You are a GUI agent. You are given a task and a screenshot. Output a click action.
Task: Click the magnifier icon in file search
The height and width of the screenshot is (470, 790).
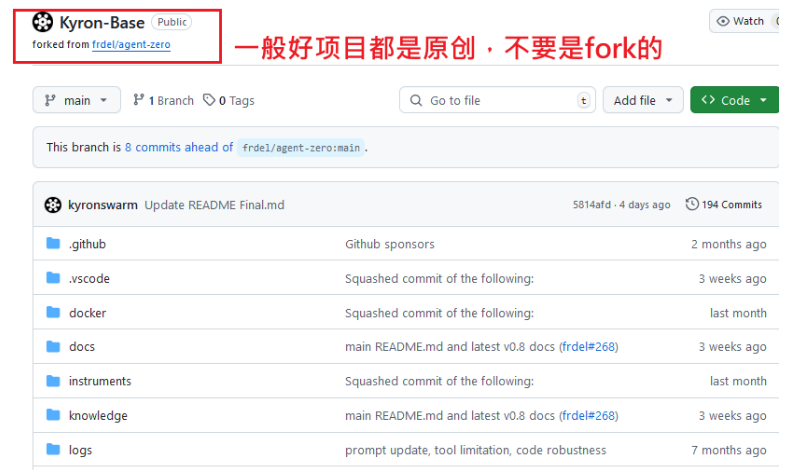(x=416, y=100)
